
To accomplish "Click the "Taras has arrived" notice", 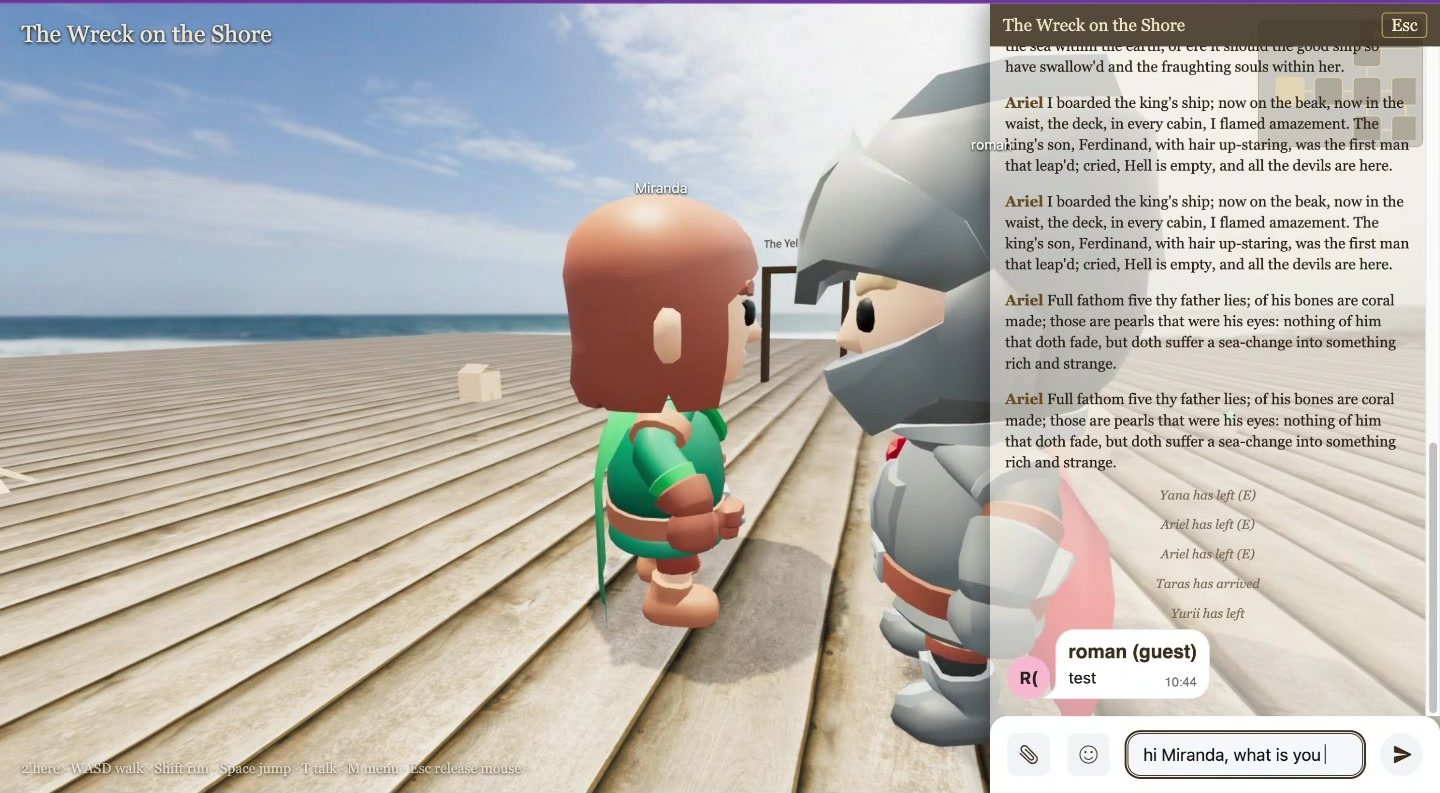I will pyautogui.click(x=1207, y=584).
